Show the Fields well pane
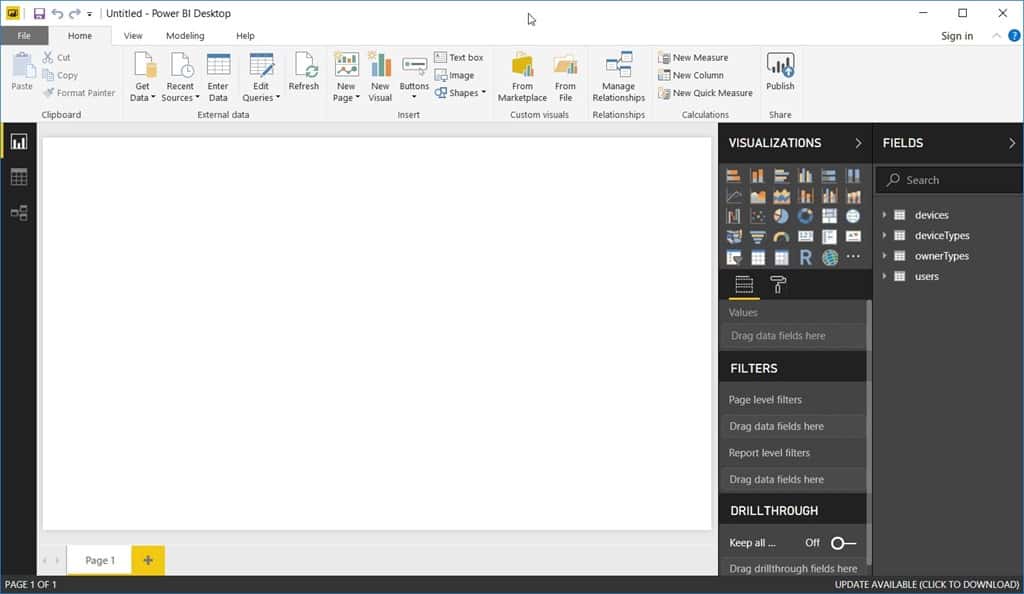This screenshot has height=594, width=1024. point(744,285)
